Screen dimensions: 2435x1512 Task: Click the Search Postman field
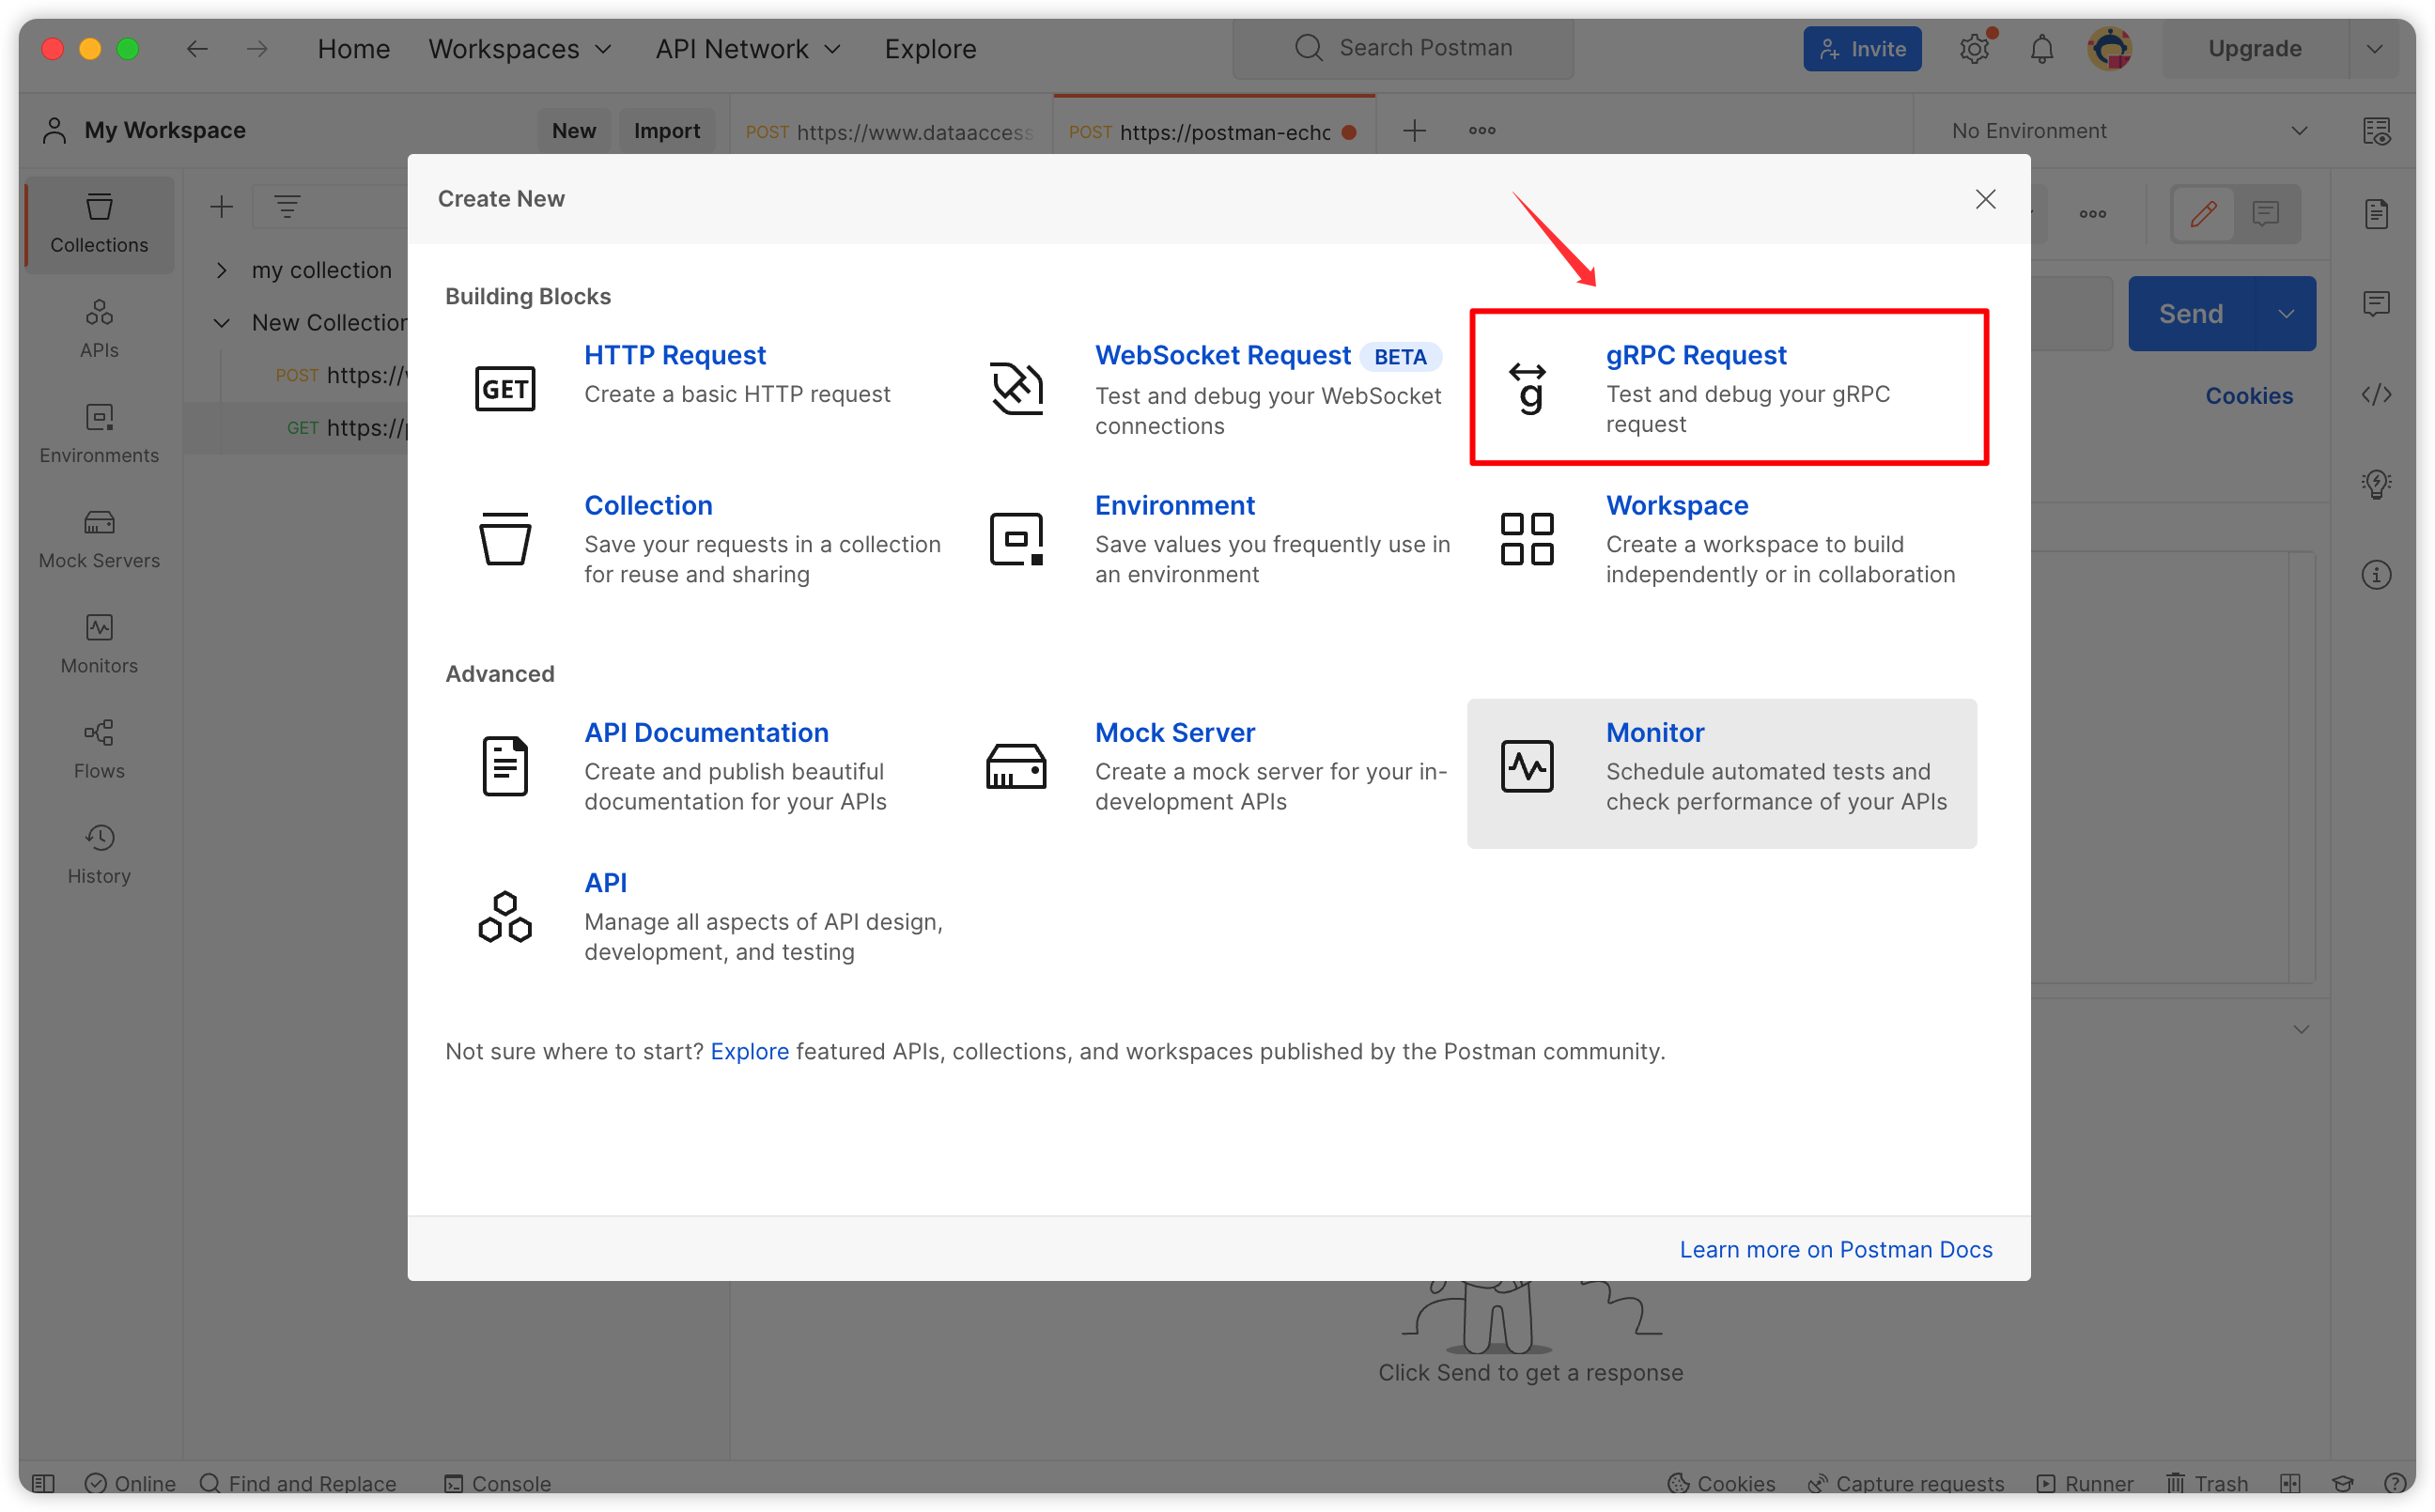coord(1404,48)
